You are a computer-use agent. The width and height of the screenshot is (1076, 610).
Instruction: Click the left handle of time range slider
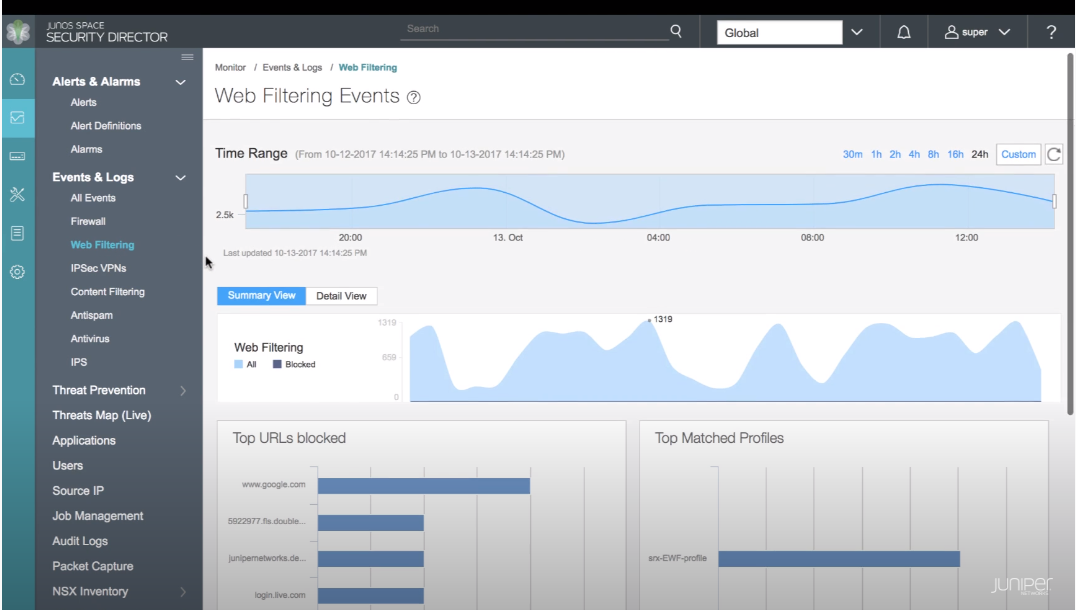246,201
